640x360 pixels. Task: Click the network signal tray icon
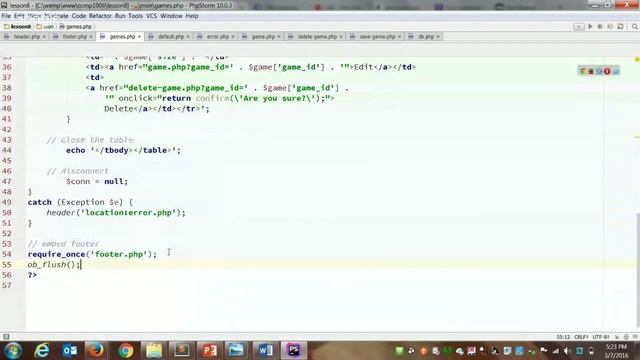coord(556,351)
